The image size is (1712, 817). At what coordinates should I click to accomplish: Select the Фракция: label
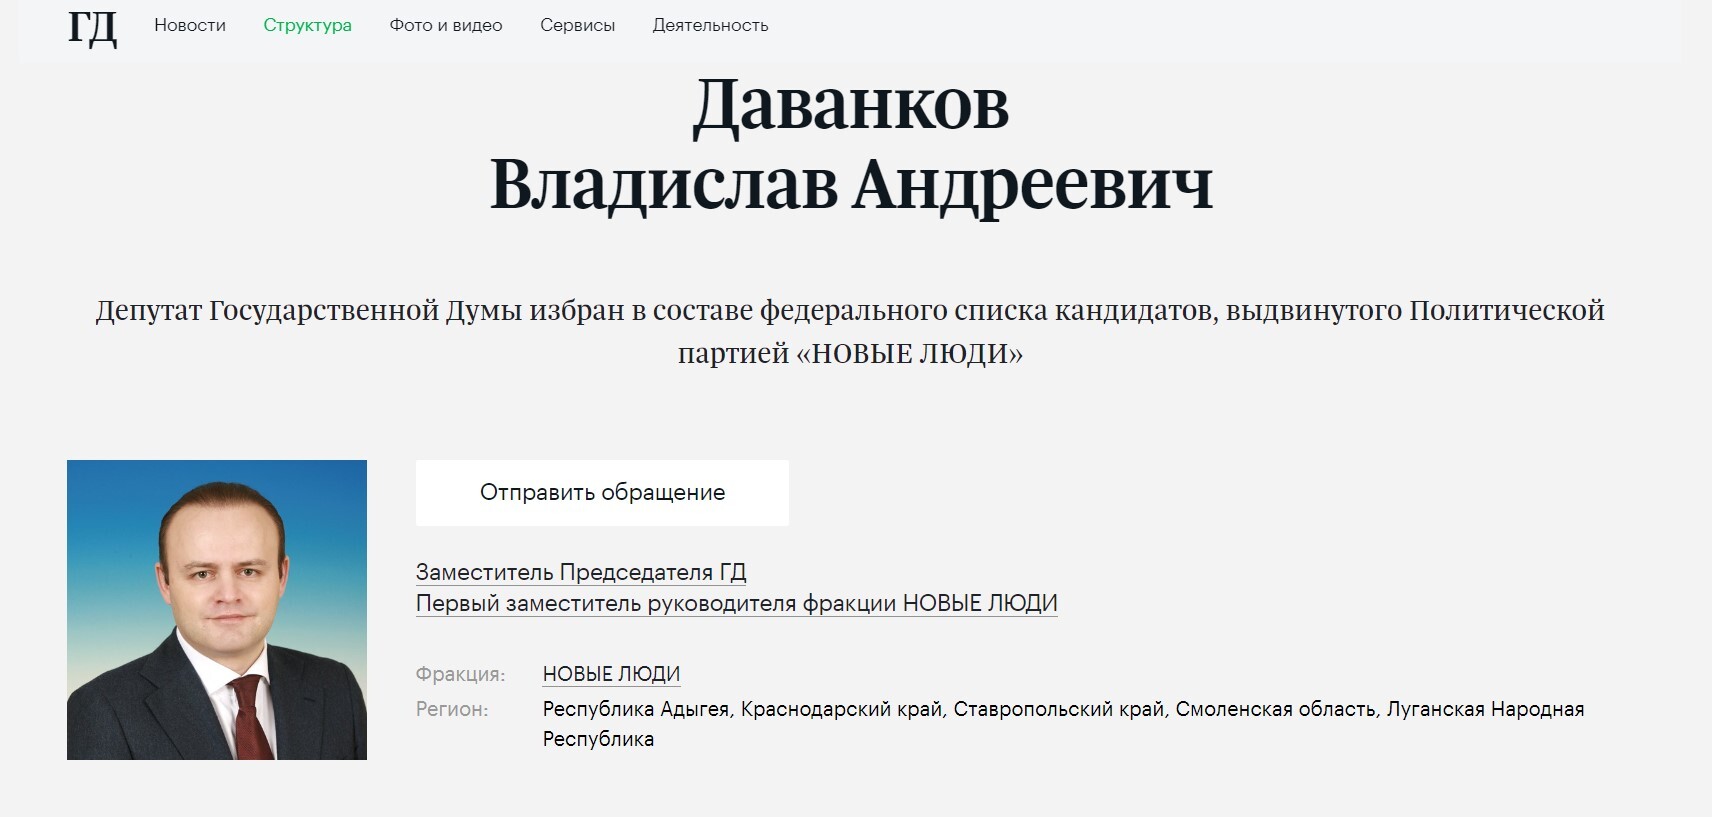click(460, 674)
